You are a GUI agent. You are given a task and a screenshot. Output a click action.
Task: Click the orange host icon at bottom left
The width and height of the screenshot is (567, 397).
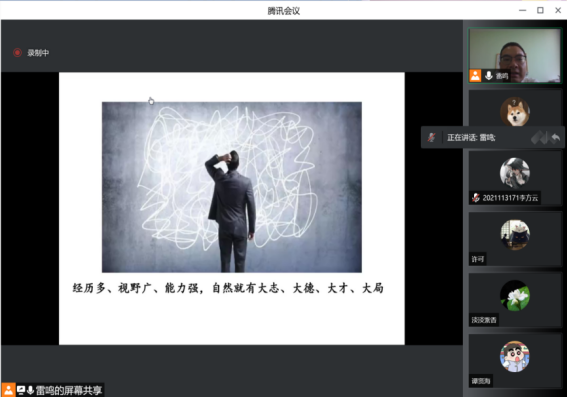click(x=8, y=390)
